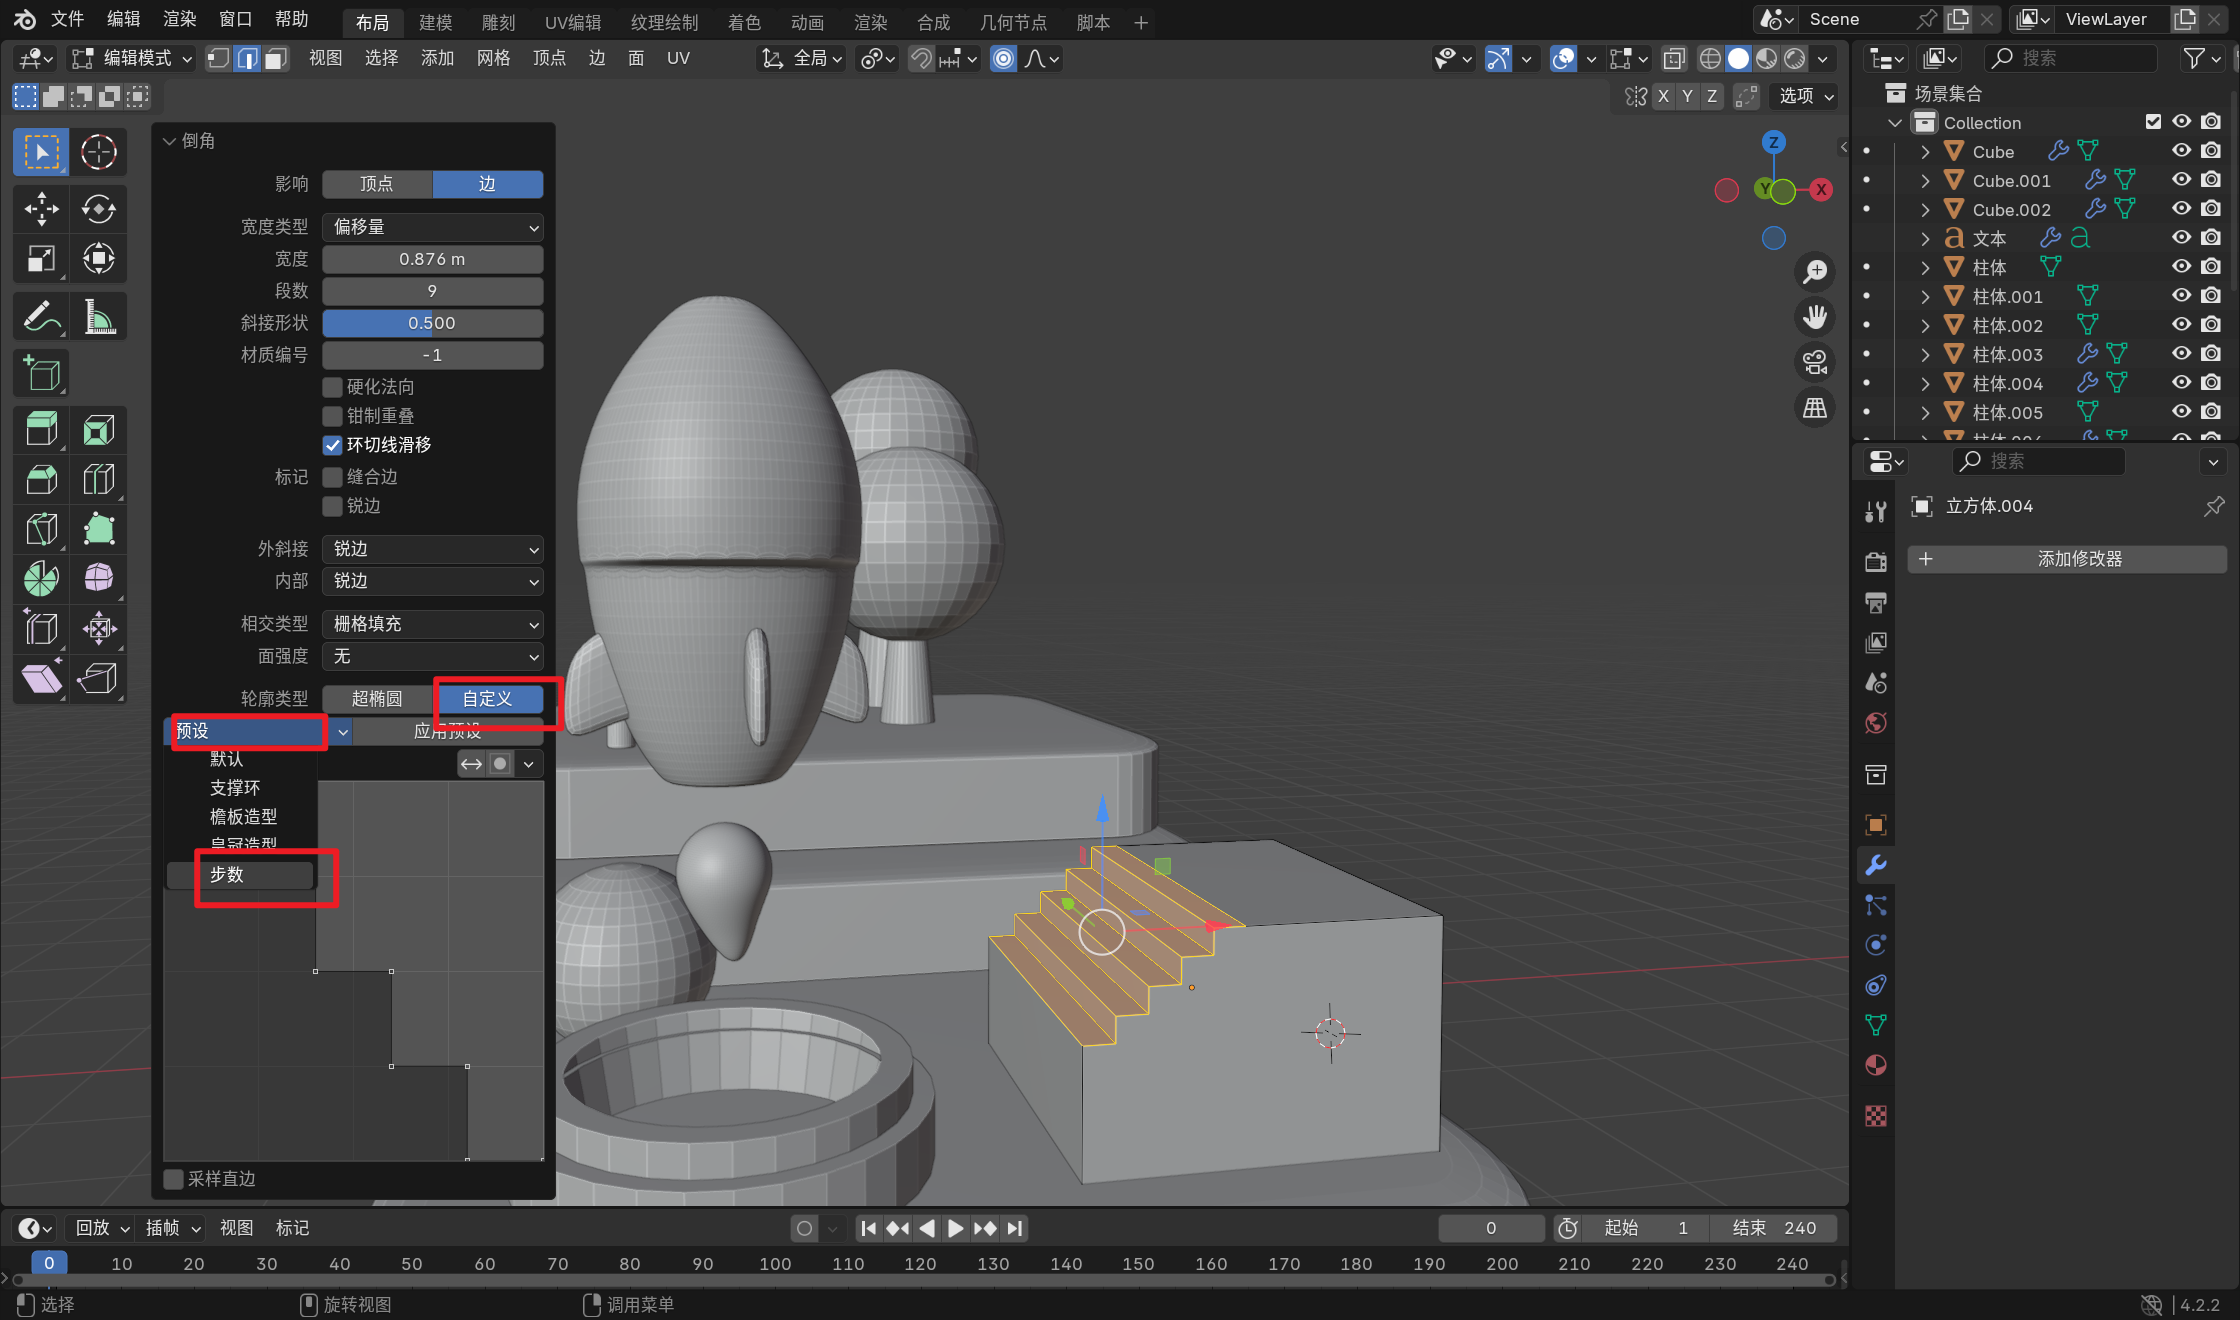
Task: Switch to the 雕刻 workspace tab
Action: 498,22
